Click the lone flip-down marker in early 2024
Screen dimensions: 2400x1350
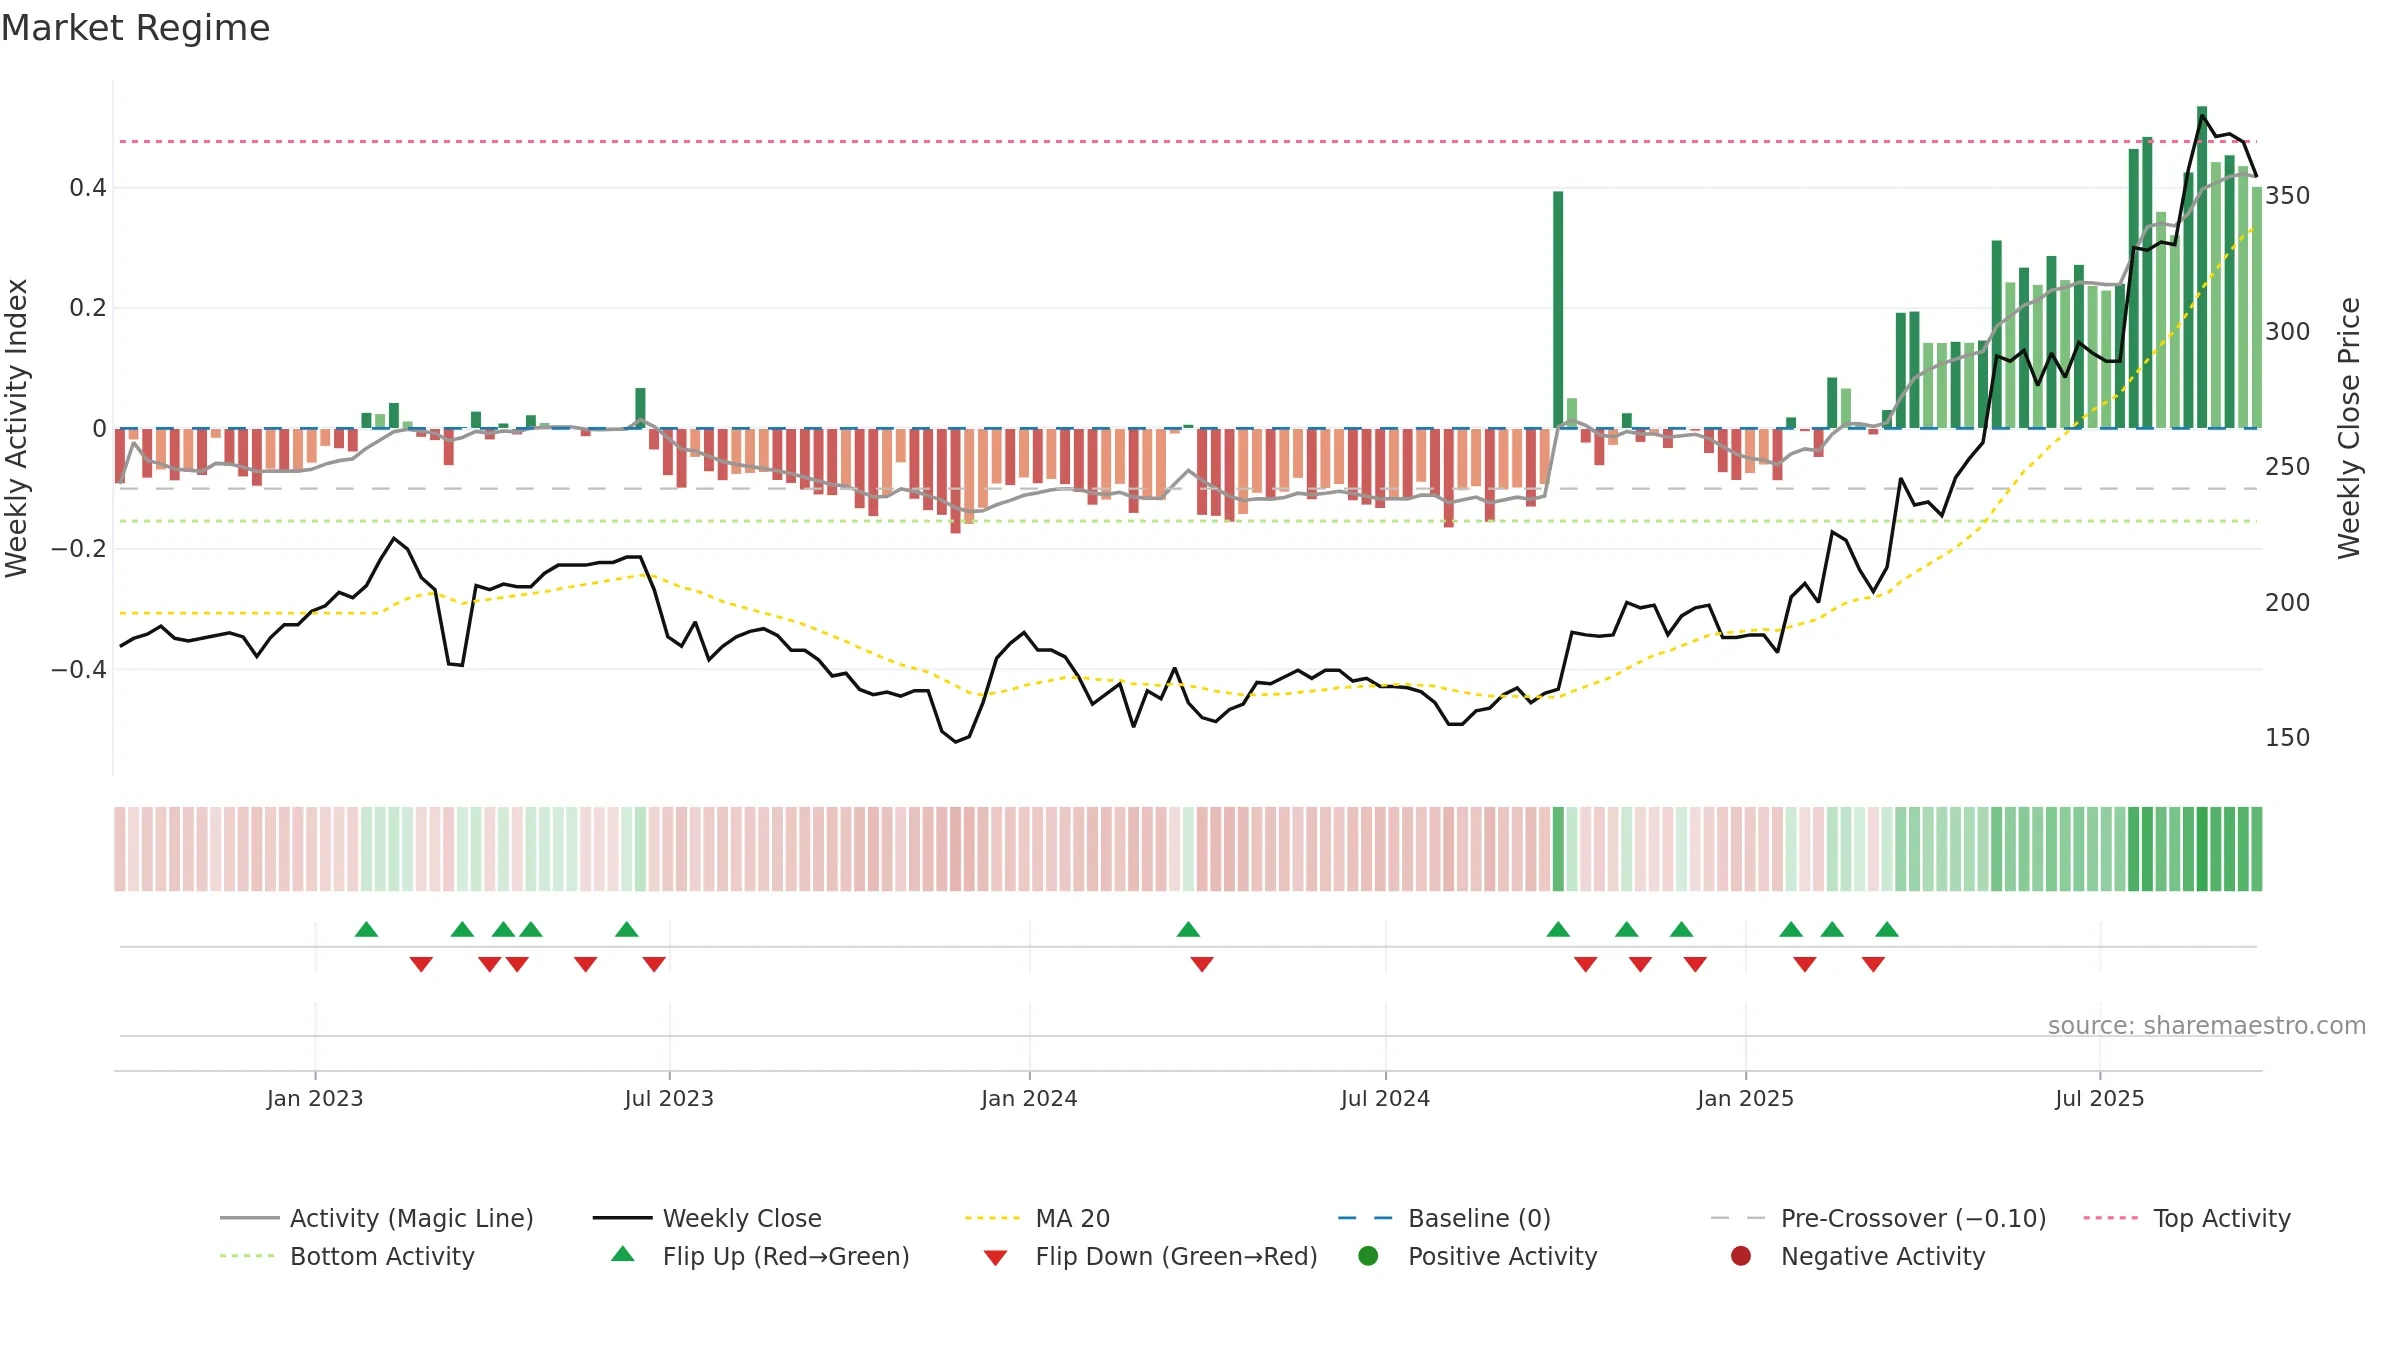[1202, 964]
